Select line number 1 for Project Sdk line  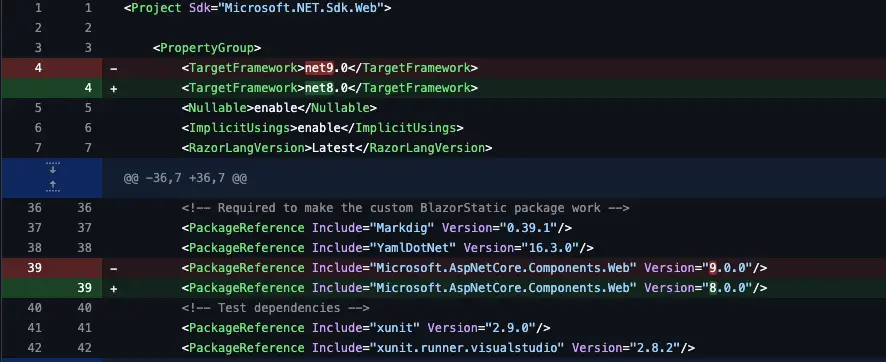click(38, 8)
